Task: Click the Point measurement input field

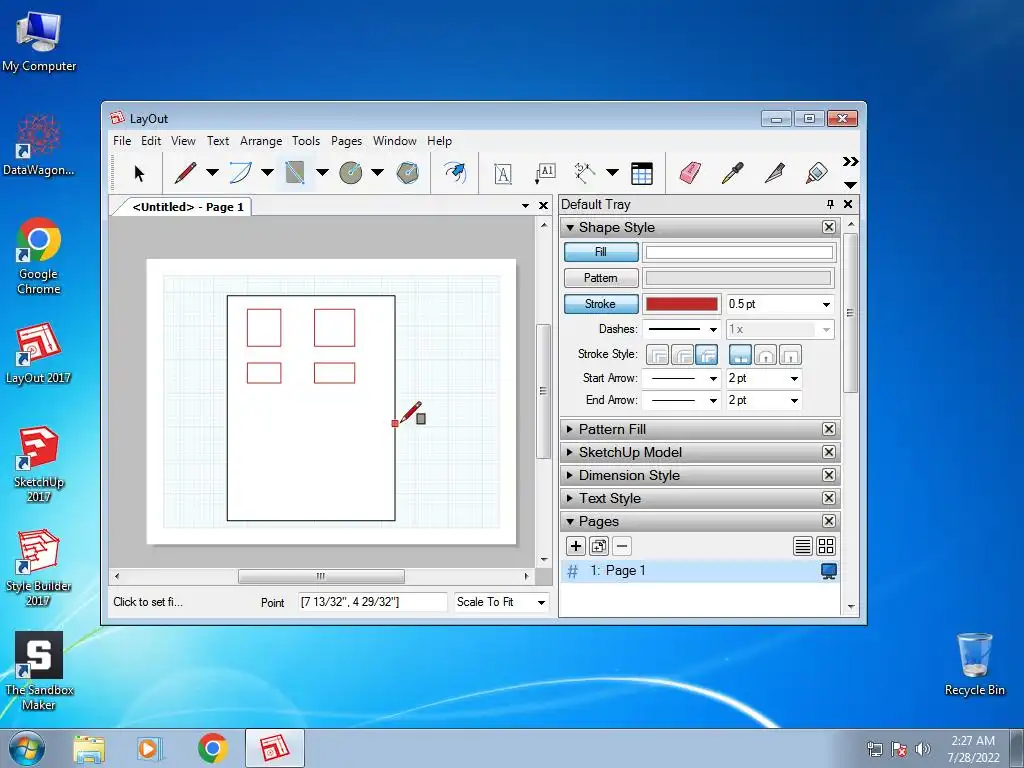Action: 372,602
